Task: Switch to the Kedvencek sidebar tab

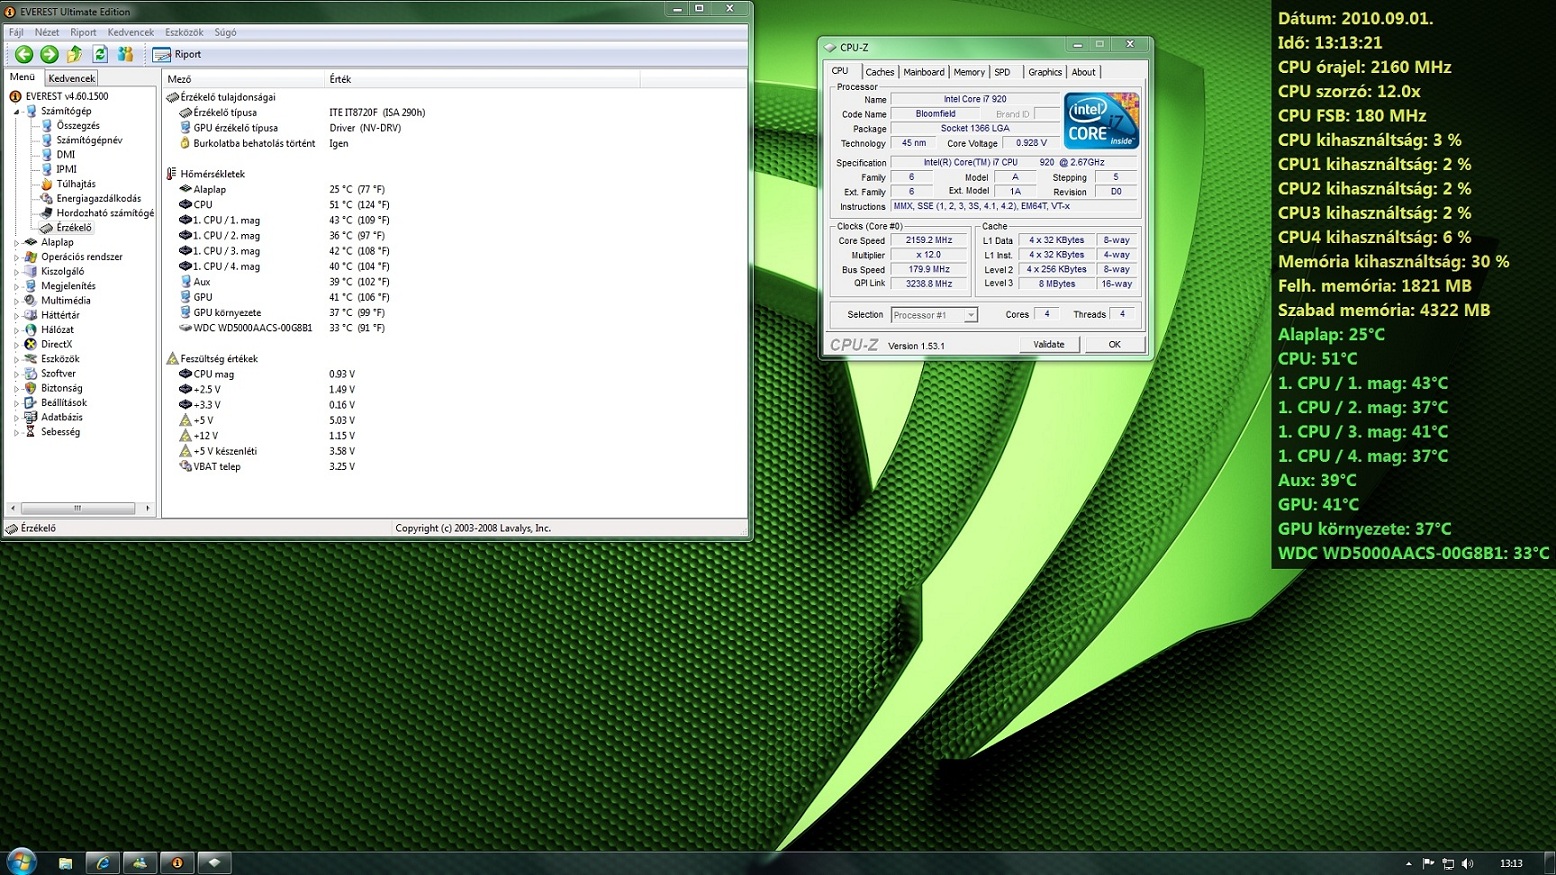Action: coord(71,78)
